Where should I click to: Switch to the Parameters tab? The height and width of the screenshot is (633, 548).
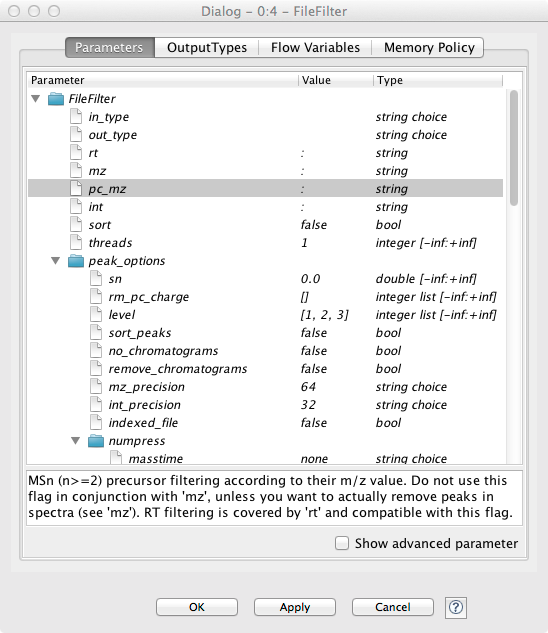pyautogui.click(x=109, y=48)
